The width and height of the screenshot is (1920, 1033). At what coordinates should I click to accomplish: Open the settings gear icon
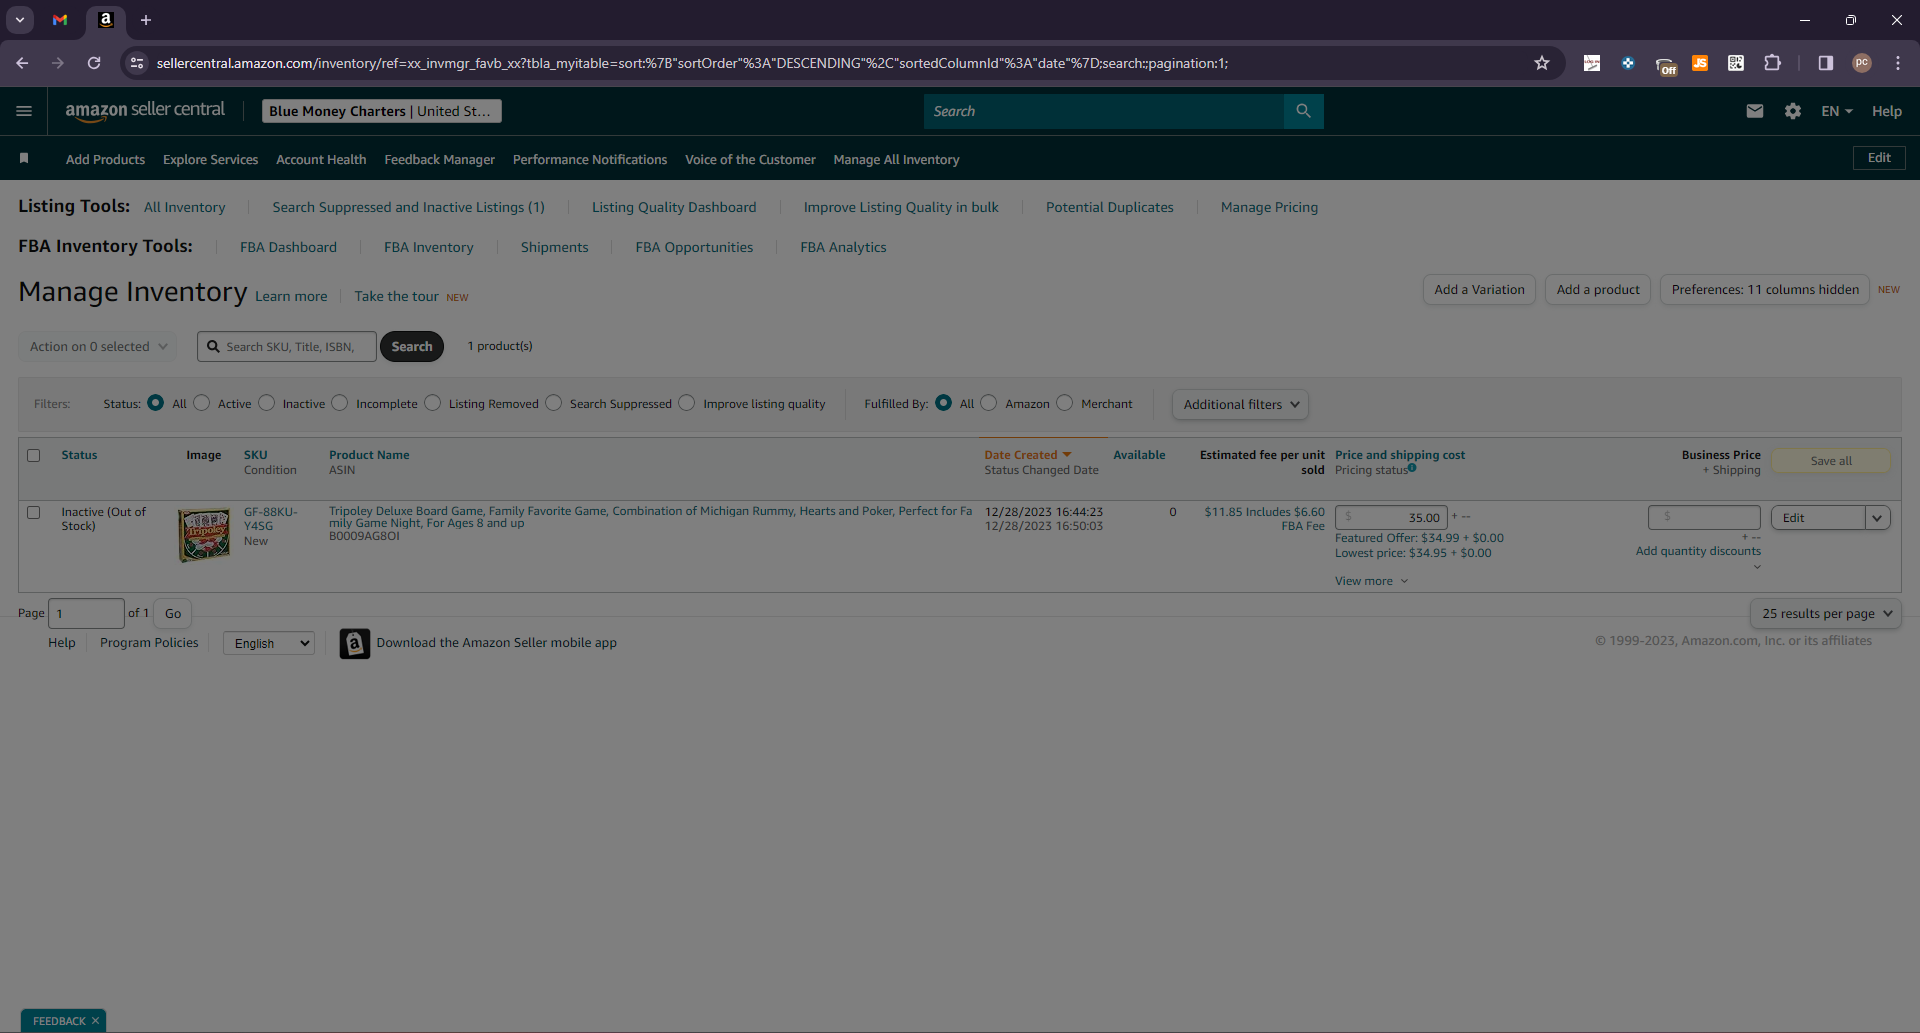(1793, 111)
